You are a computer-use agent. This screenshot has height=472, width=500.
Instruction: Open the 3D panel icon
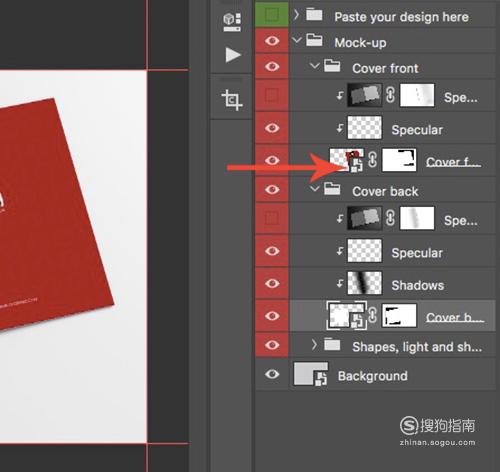[232, 22]
